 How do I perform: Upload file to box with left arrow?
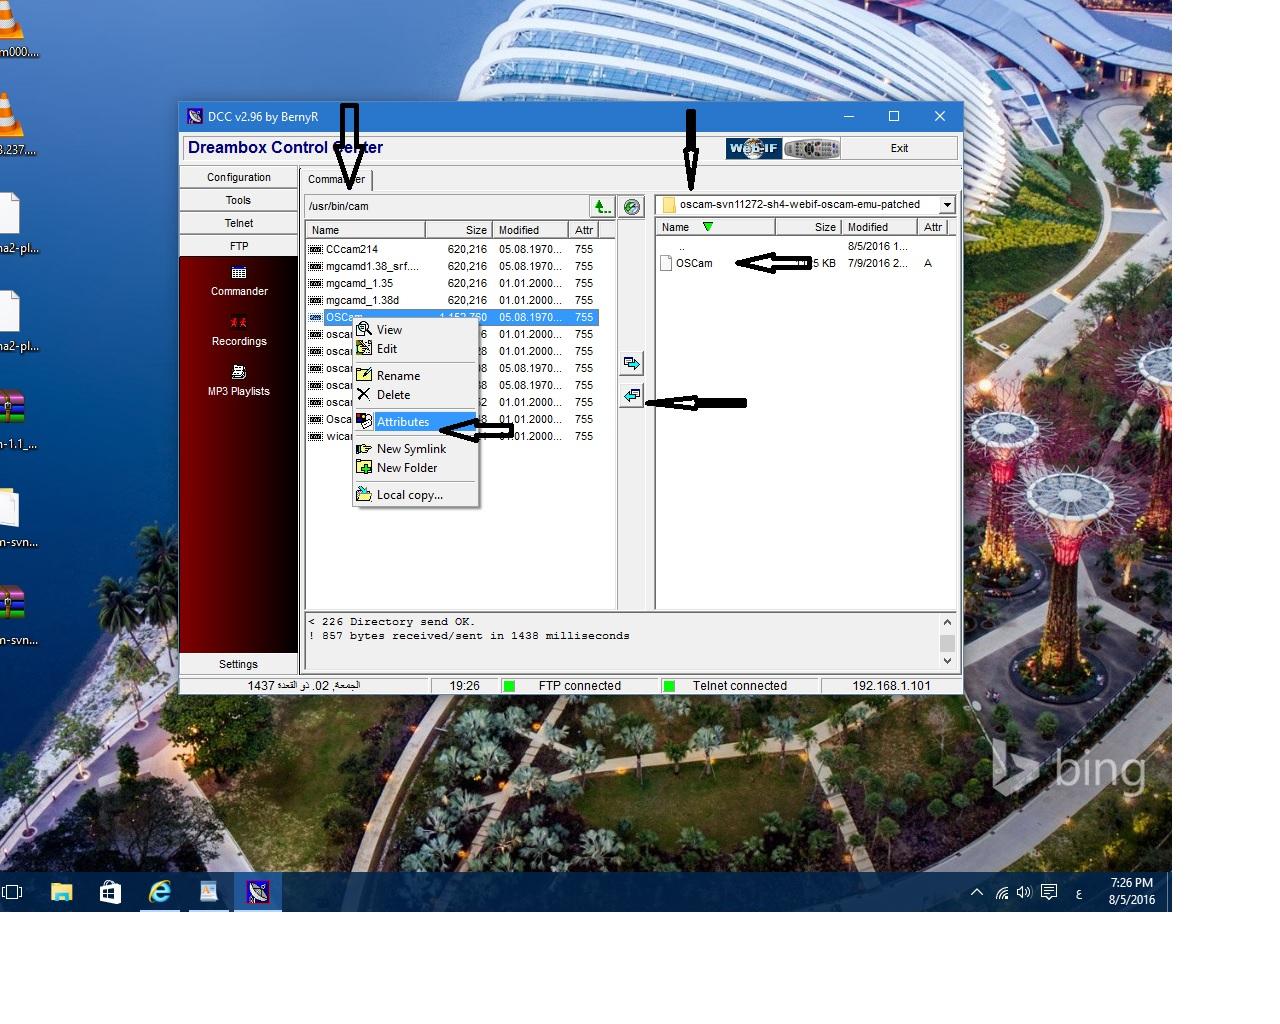(631, 395)
